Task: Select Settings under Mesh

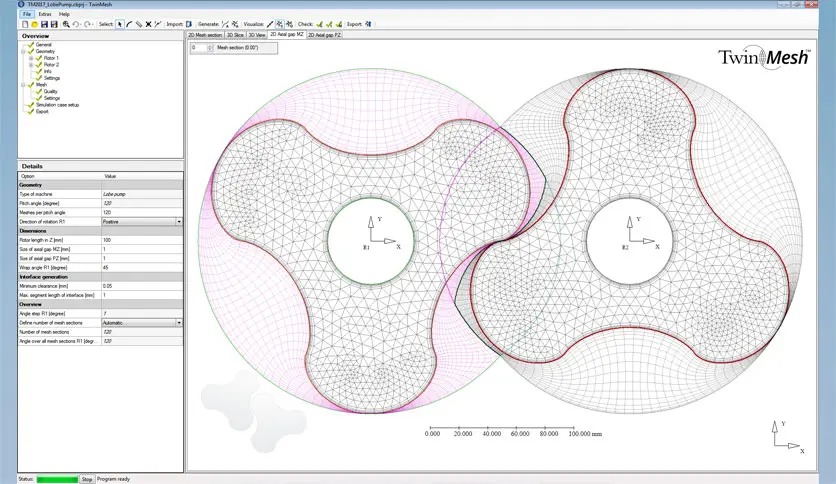Action: pyautogui.click(x=52, y=99)
